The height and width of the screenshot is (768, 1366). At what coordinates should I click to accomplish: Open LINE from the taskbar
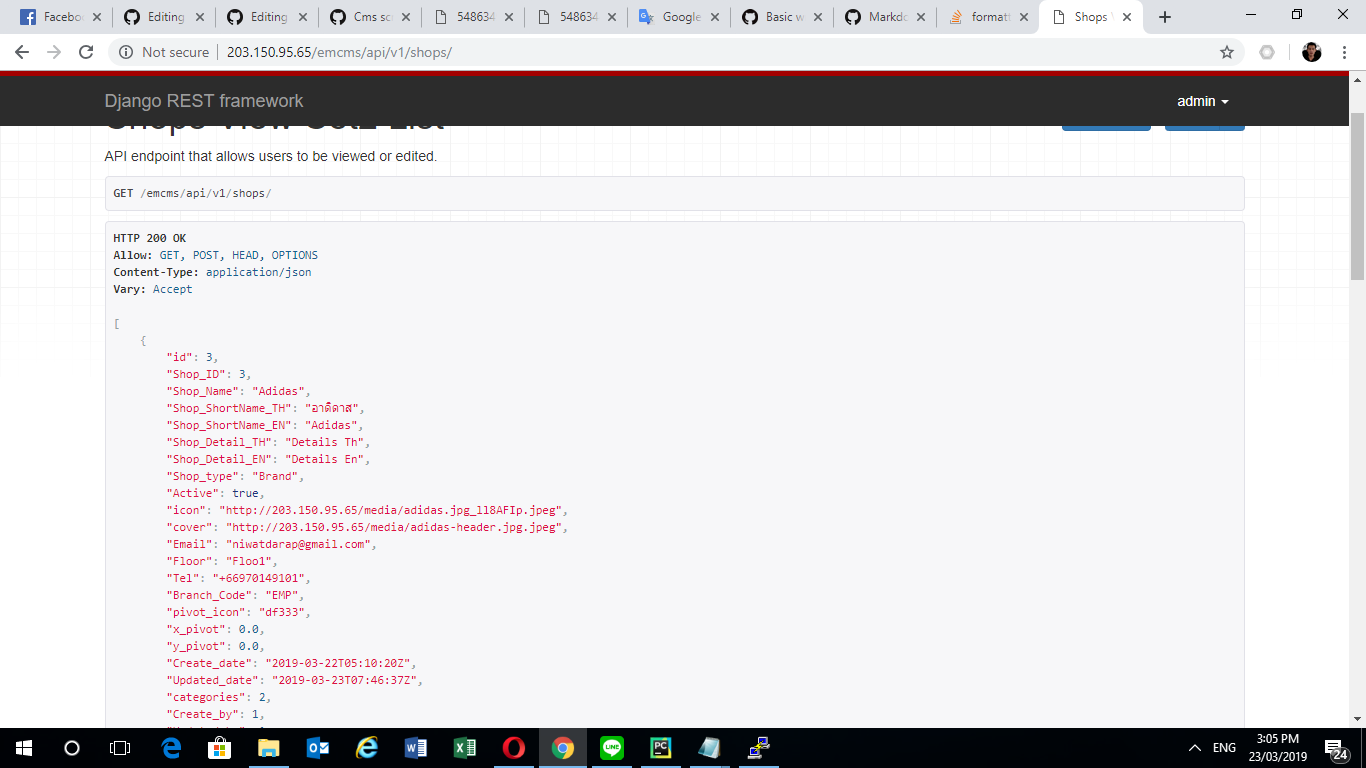(612, 747)
